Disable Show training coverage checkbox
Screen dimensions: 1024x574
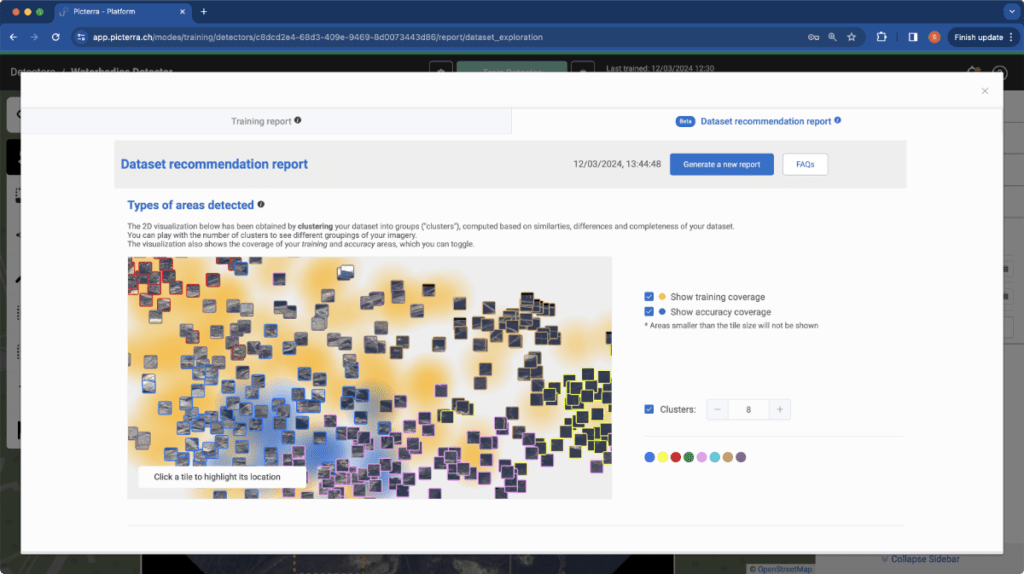[x=648, y=296]
